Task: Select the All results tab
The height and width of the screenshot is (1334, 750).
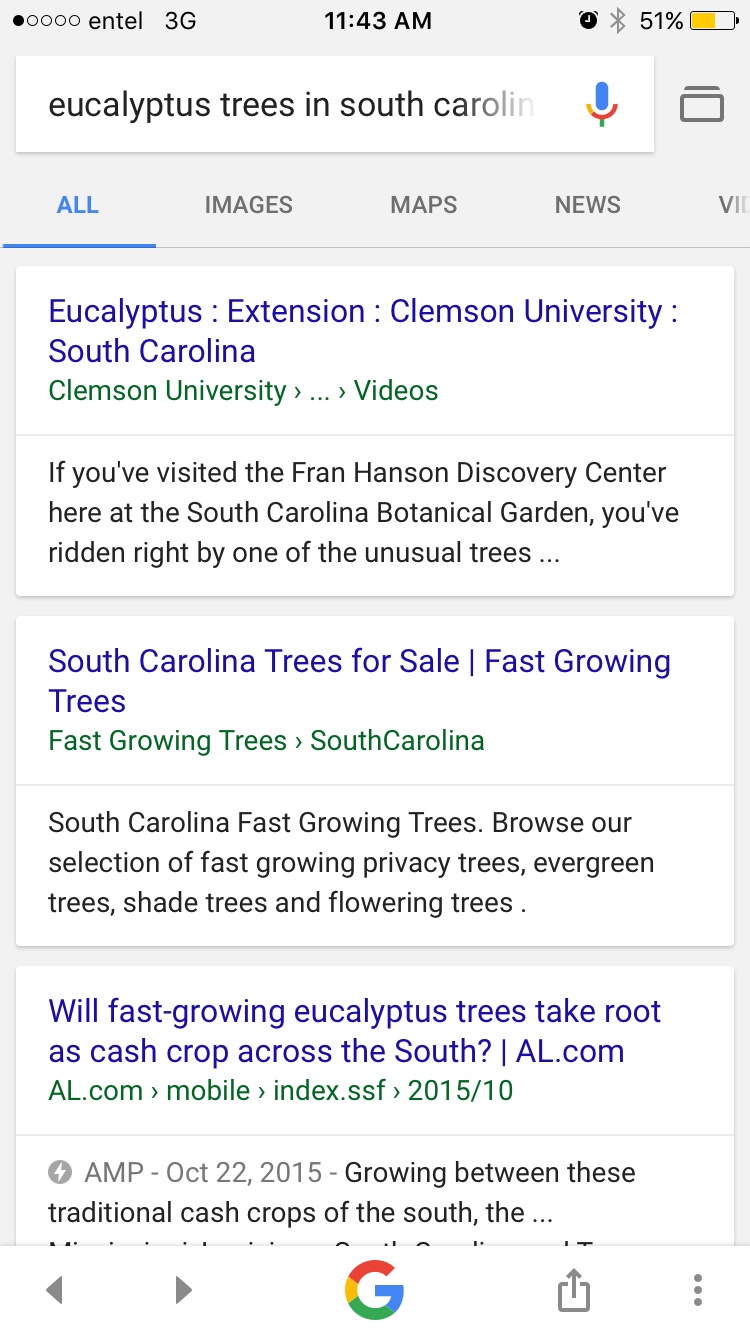Action: [x=78, y=205]
